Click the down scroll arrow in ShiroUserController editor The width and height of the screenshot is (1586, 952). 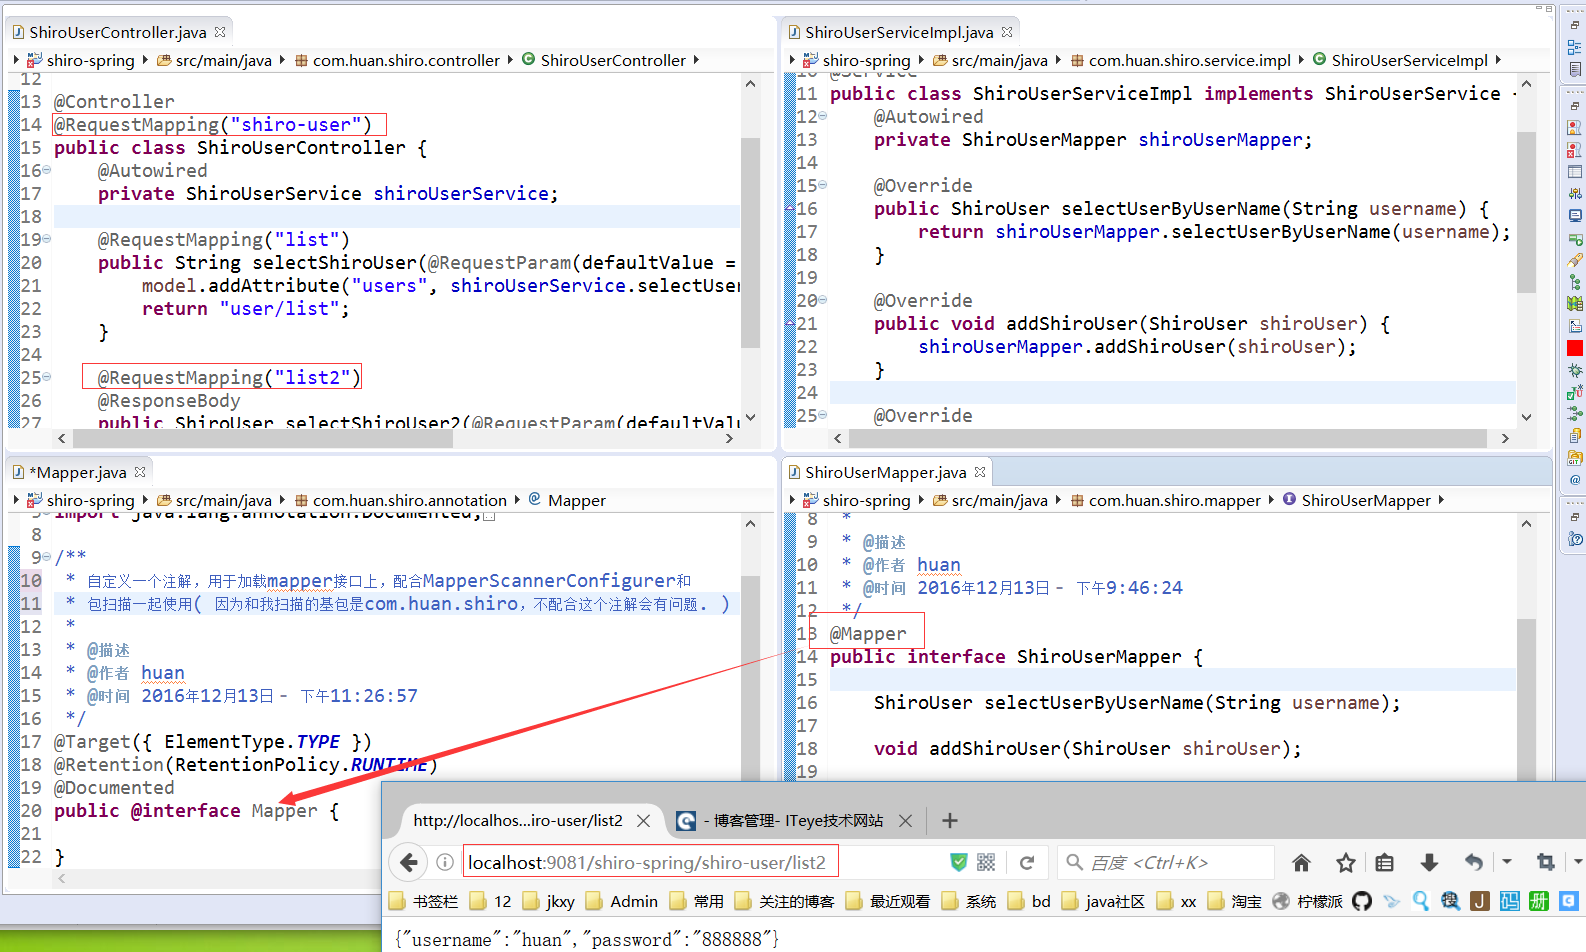pos(751,418)
